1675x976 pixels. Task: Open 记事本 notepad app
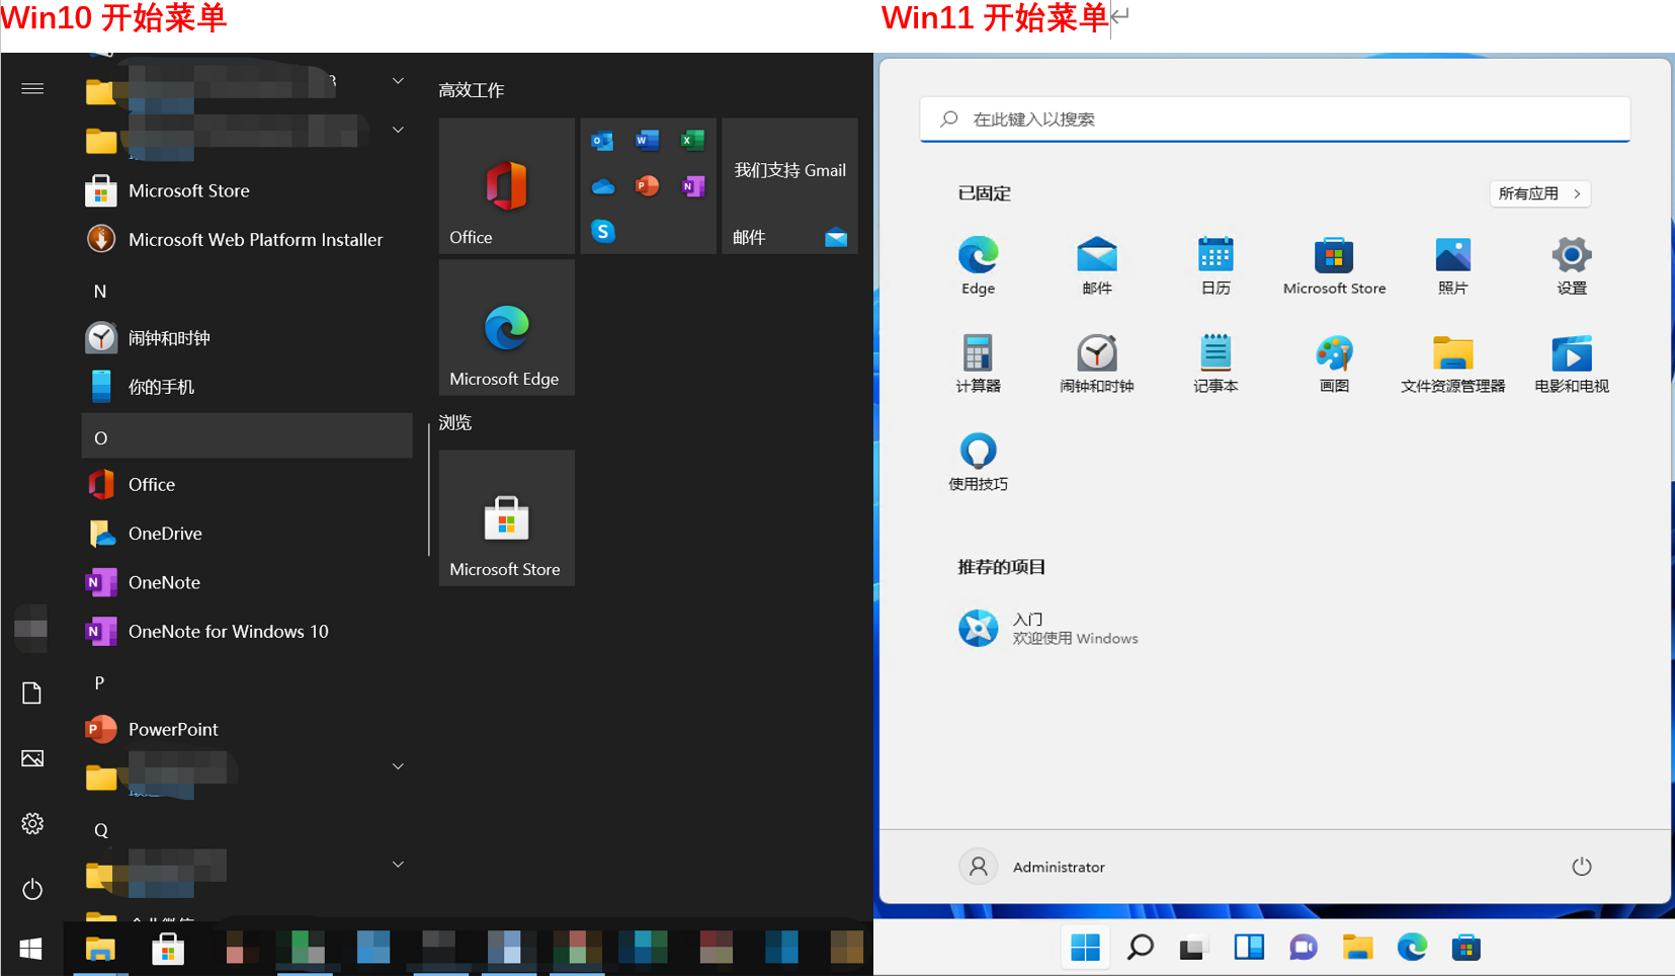(x=1215, y=363)
